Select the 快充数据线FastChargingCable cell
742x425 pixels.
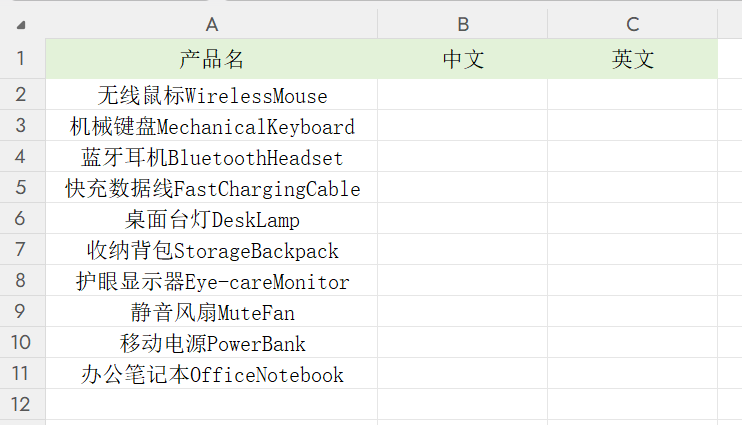click(x=211, y=189)
